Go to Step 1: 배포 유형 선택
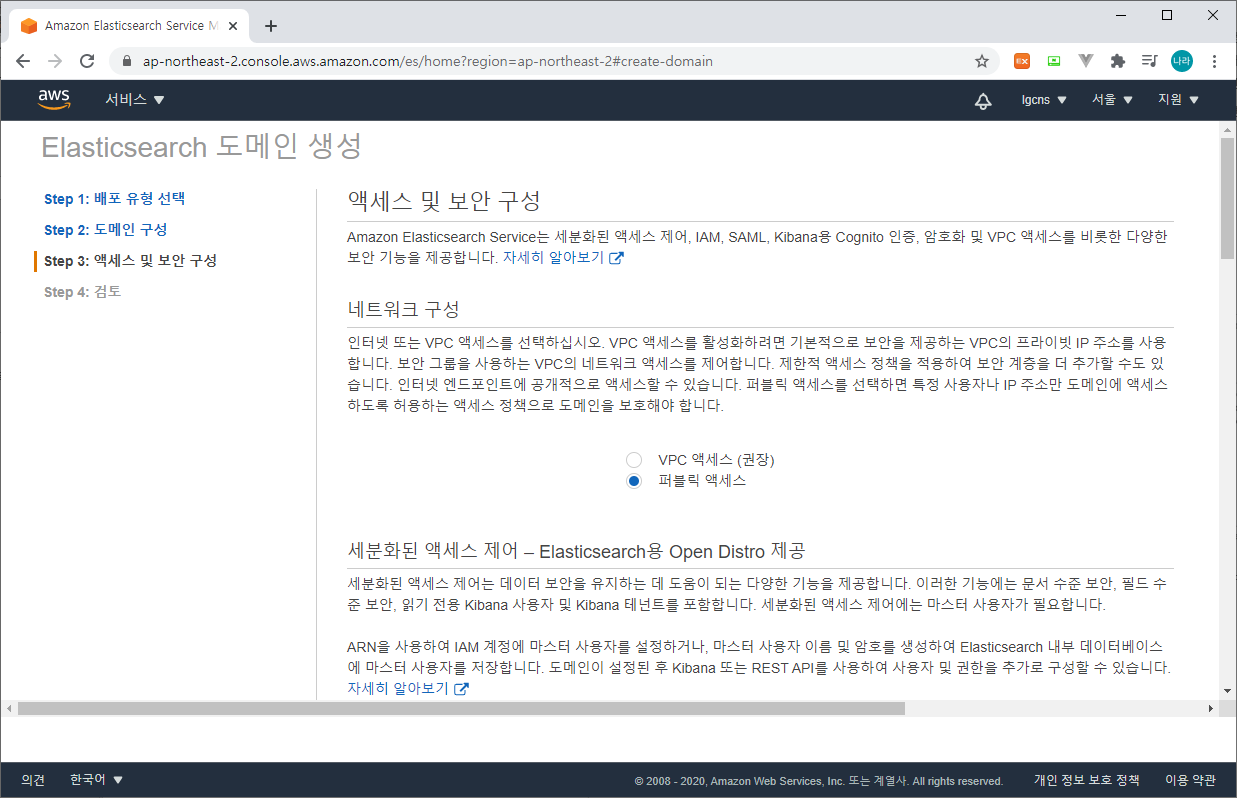 114,199
